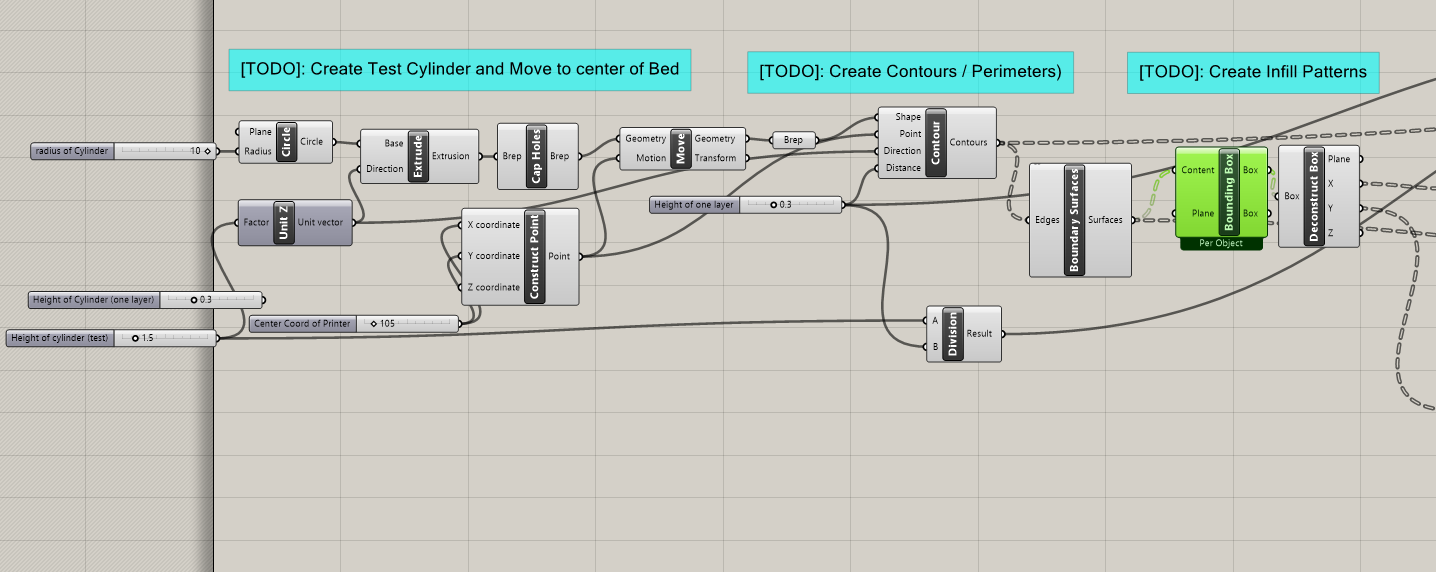Adjust the Height of one layer slider

(x=746, y=204)
